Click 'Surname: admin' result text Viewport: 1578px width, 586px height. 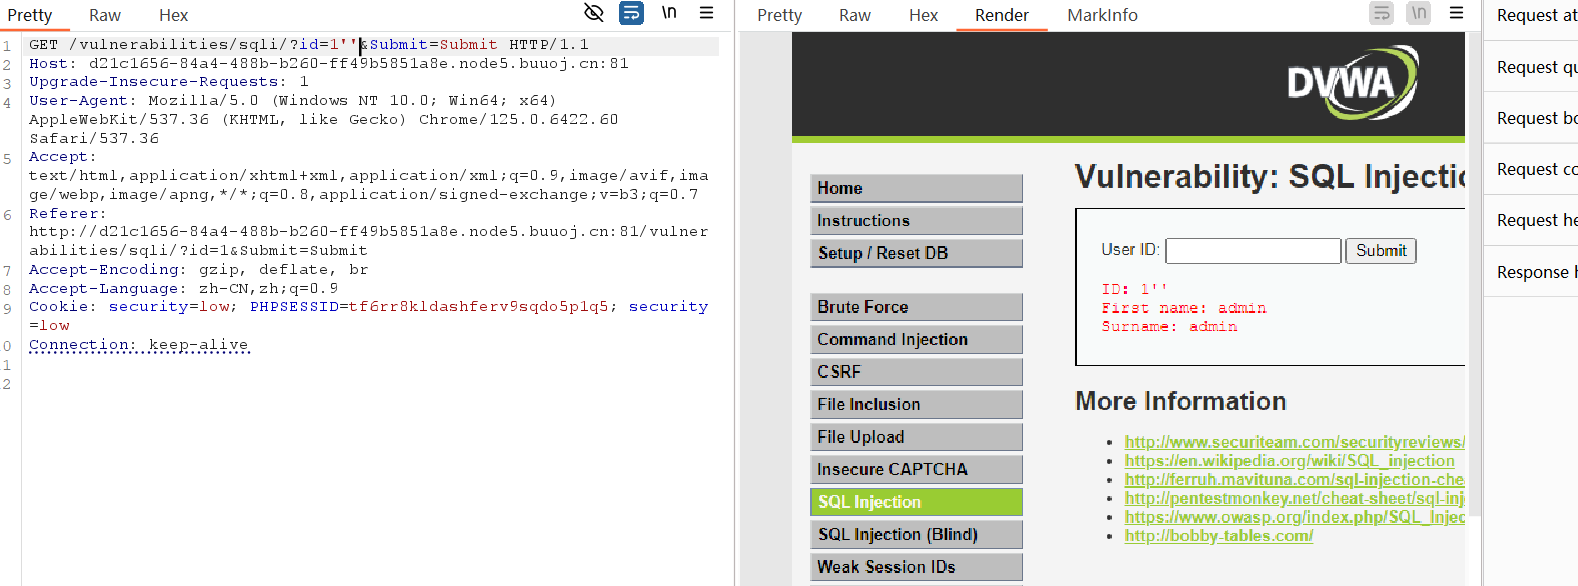coord(1169,327)
